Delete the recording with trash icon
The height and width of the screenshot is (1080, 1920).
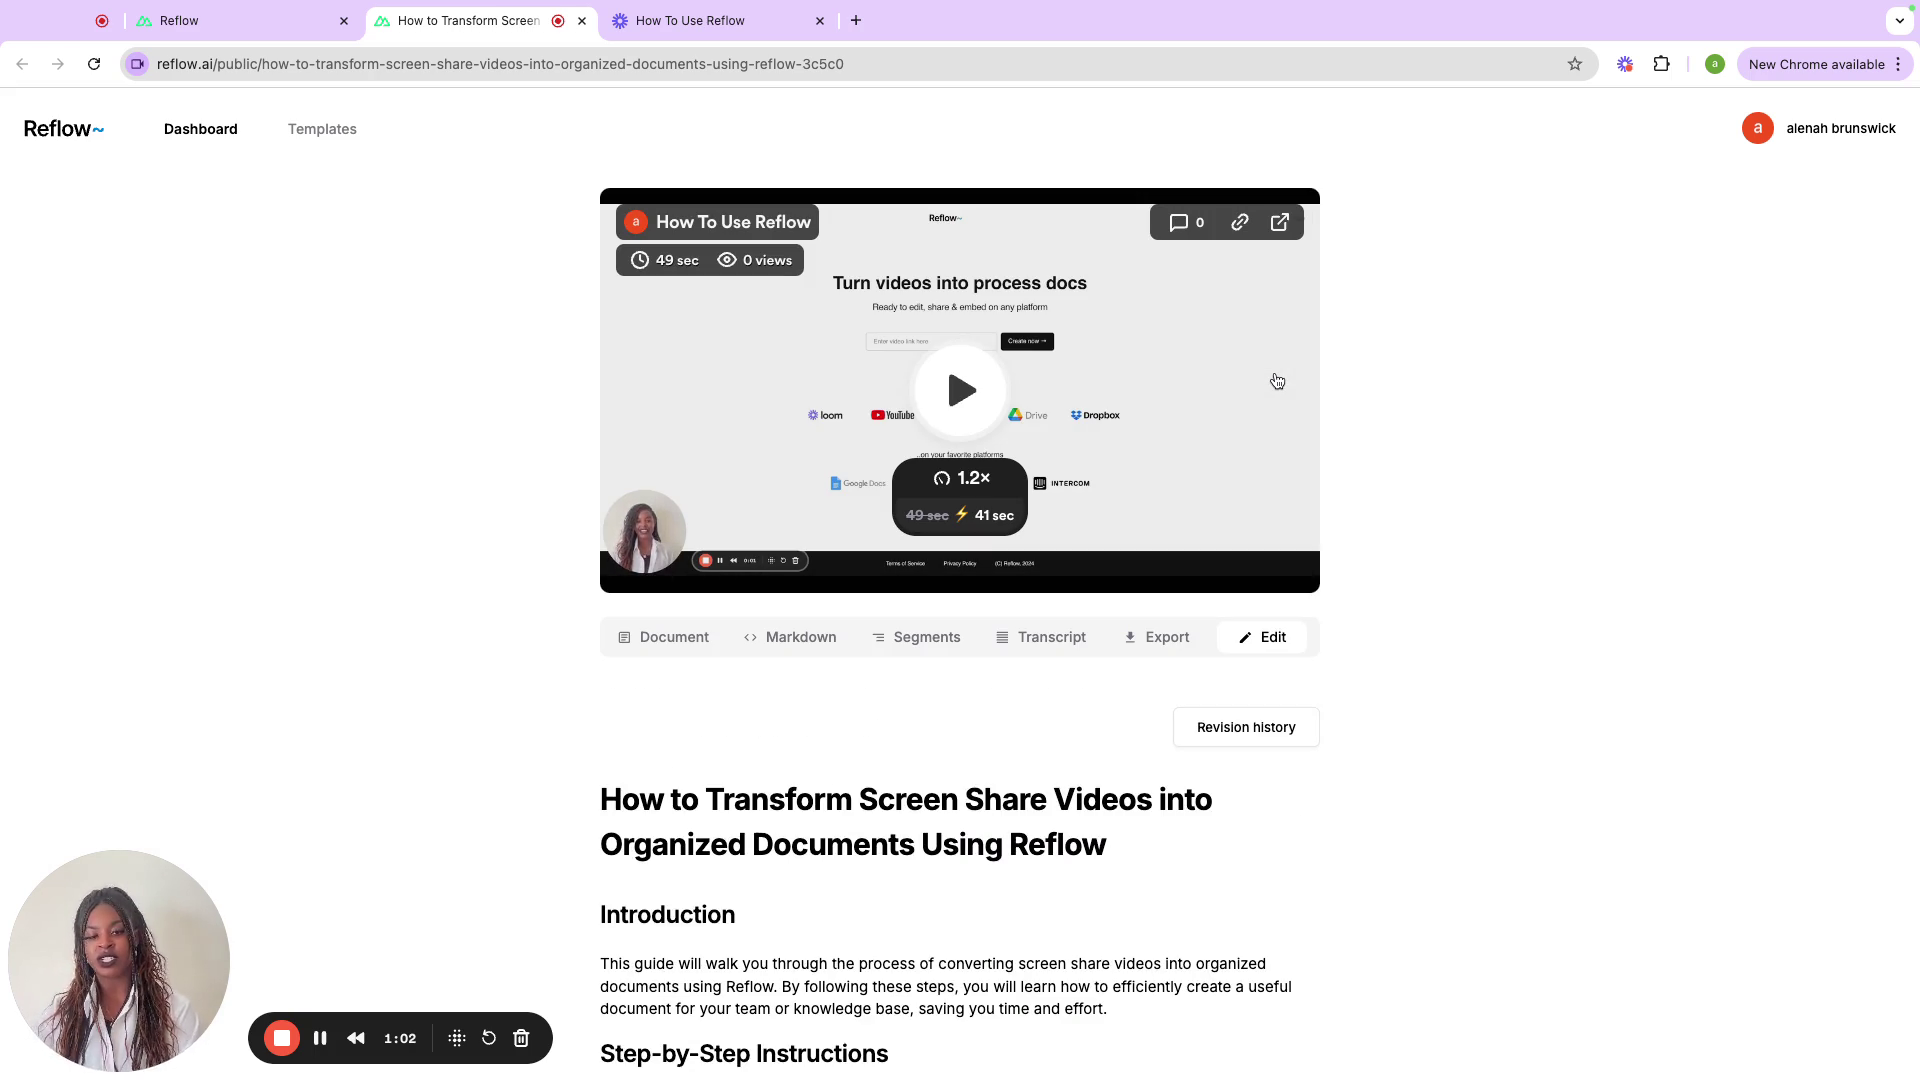point(521,1038)
